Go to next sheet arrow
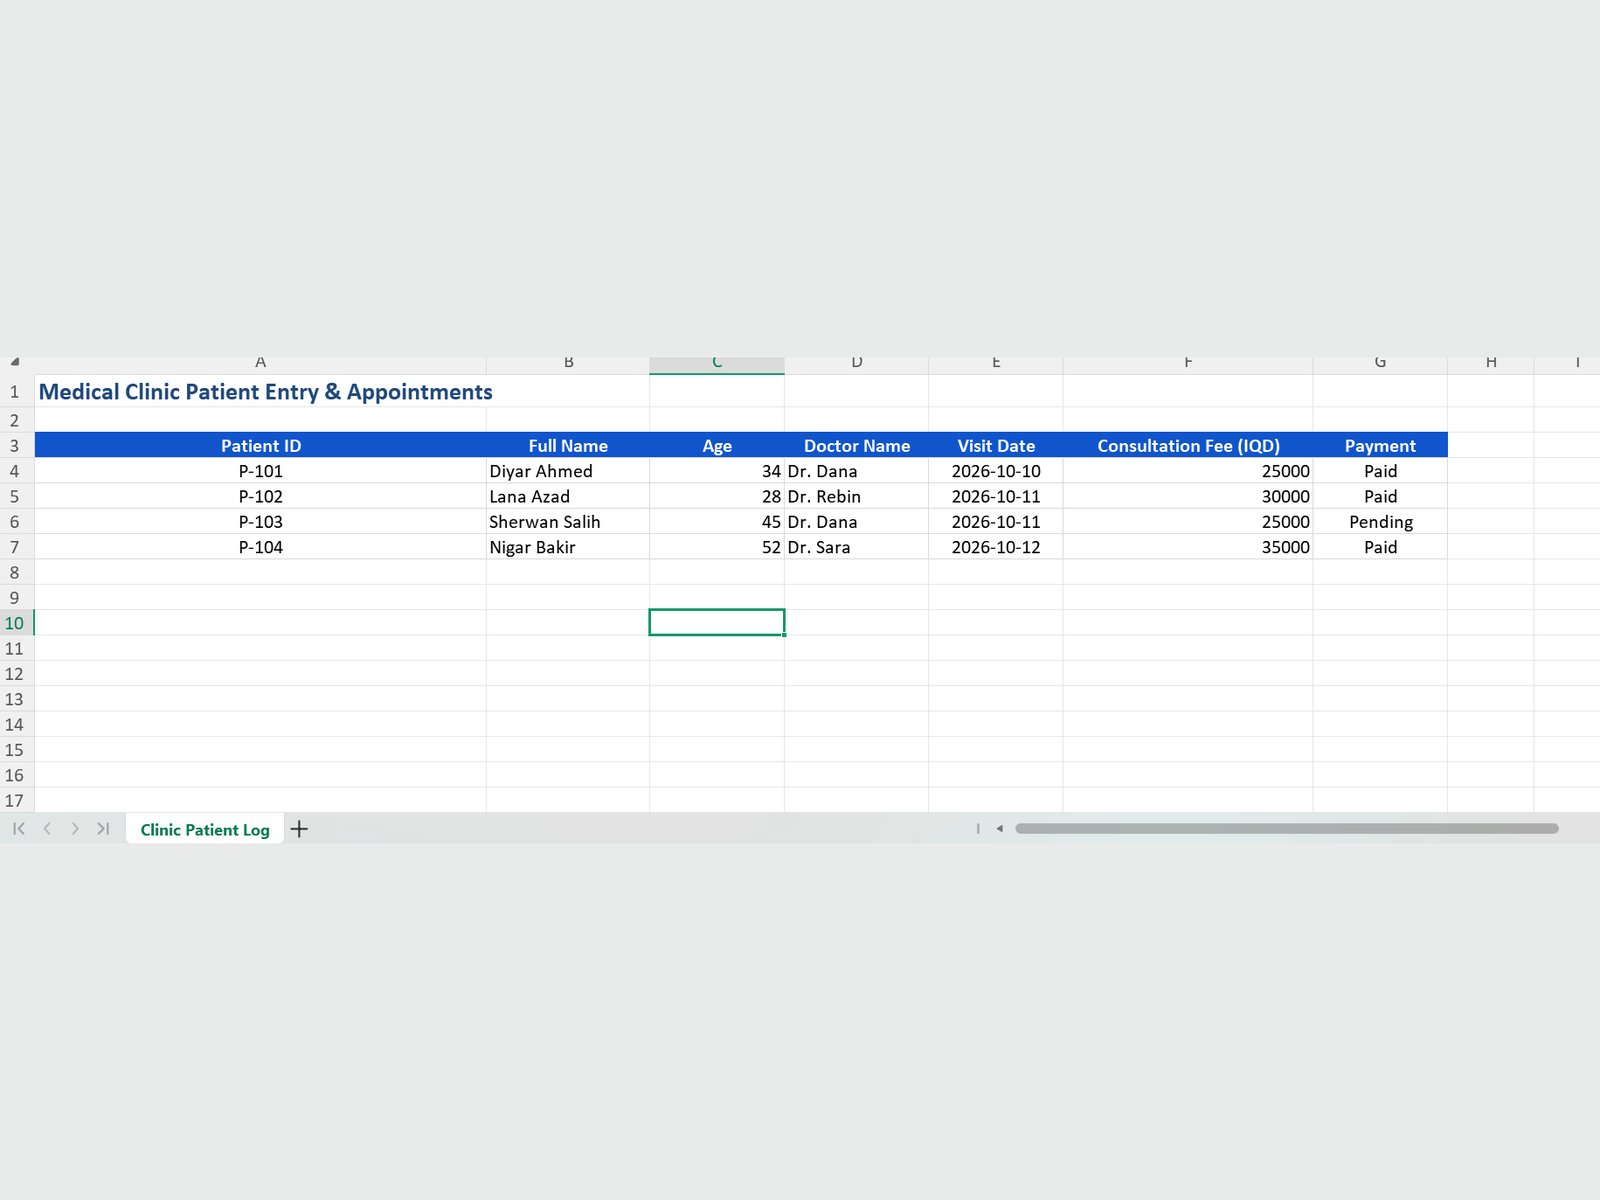 click(x=75, y=829)
